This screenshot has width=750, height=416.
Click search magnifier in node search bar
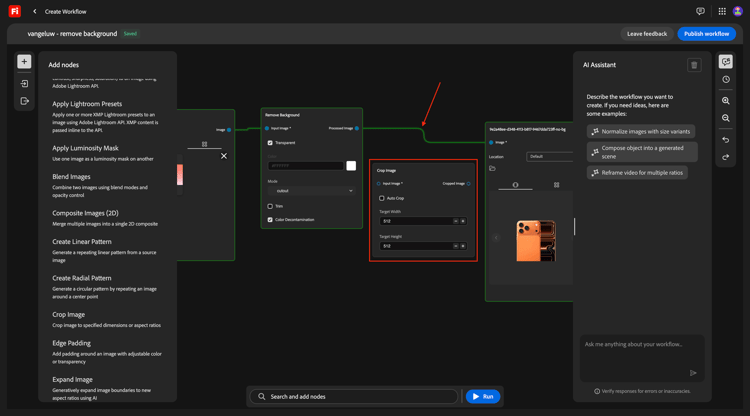(x=262, y=396)
